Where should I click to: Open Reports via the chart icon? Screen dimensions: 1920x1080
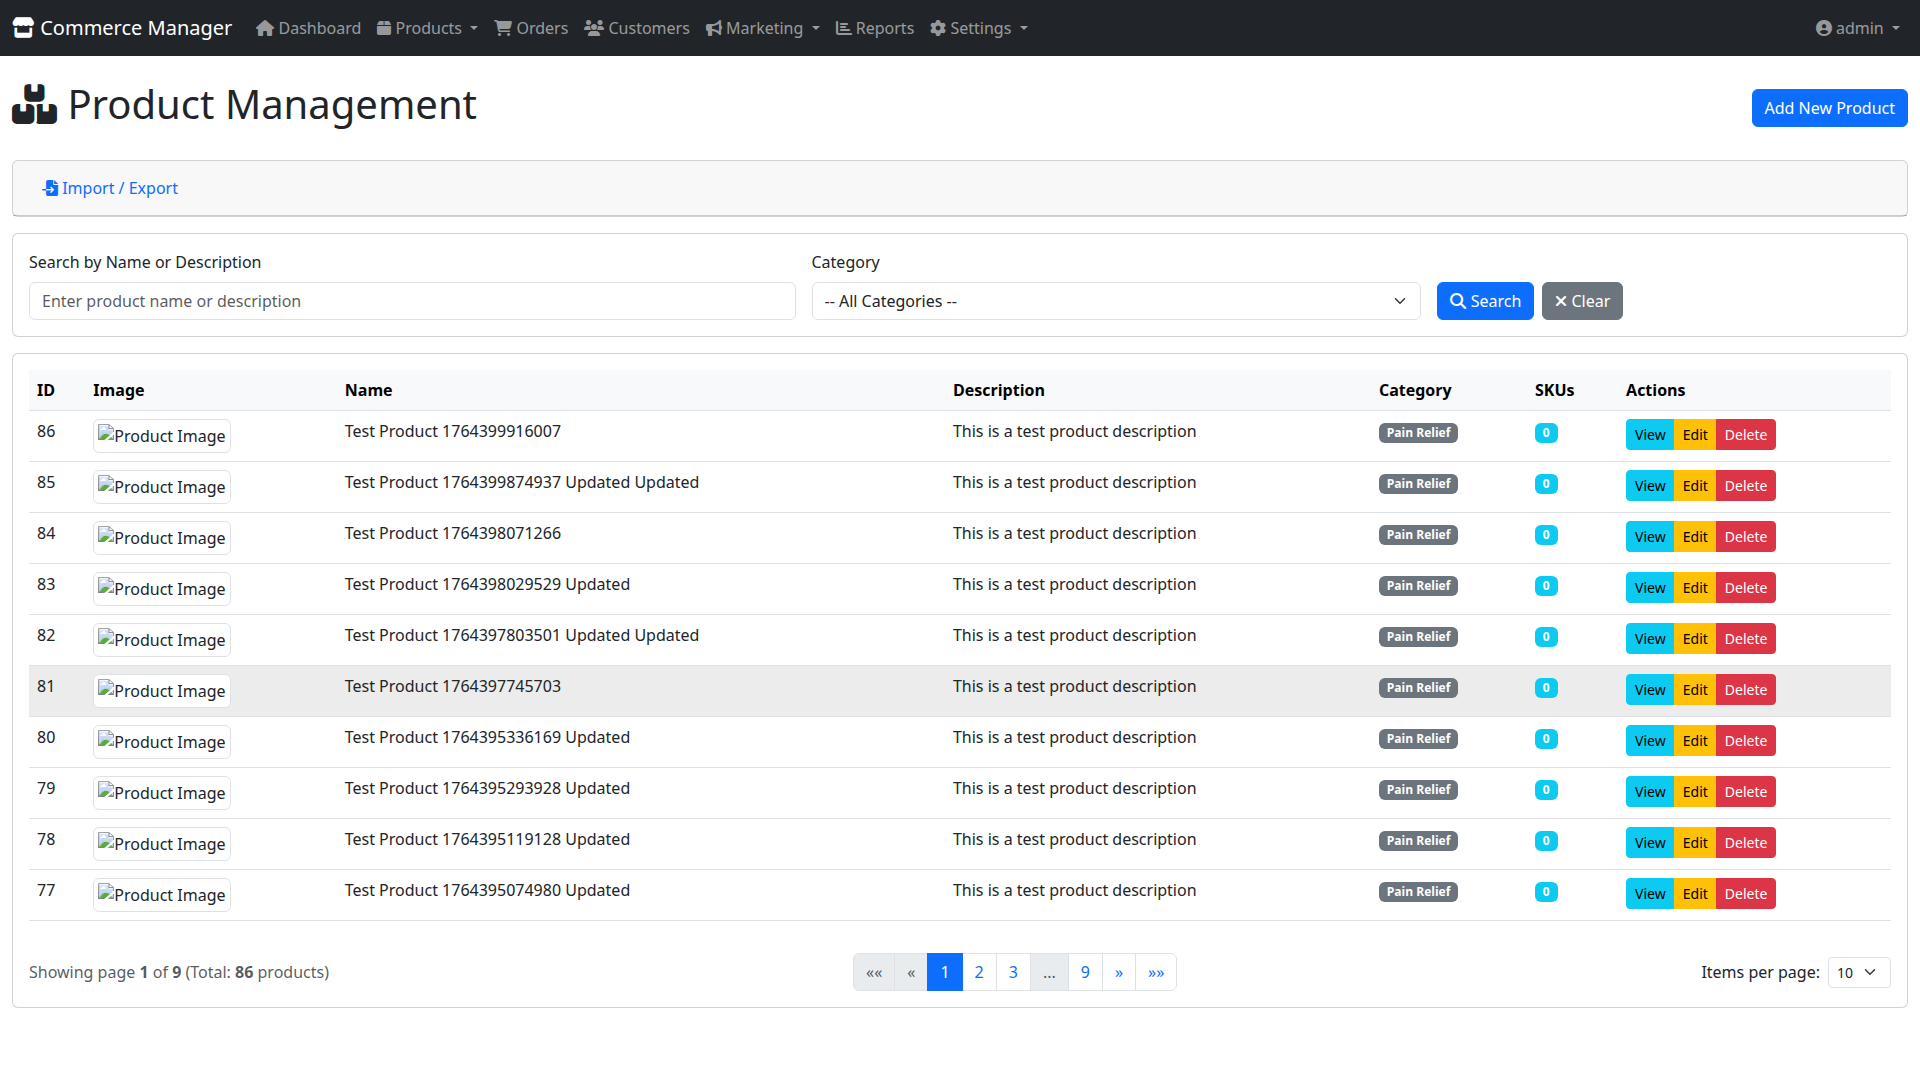point(843,28)
